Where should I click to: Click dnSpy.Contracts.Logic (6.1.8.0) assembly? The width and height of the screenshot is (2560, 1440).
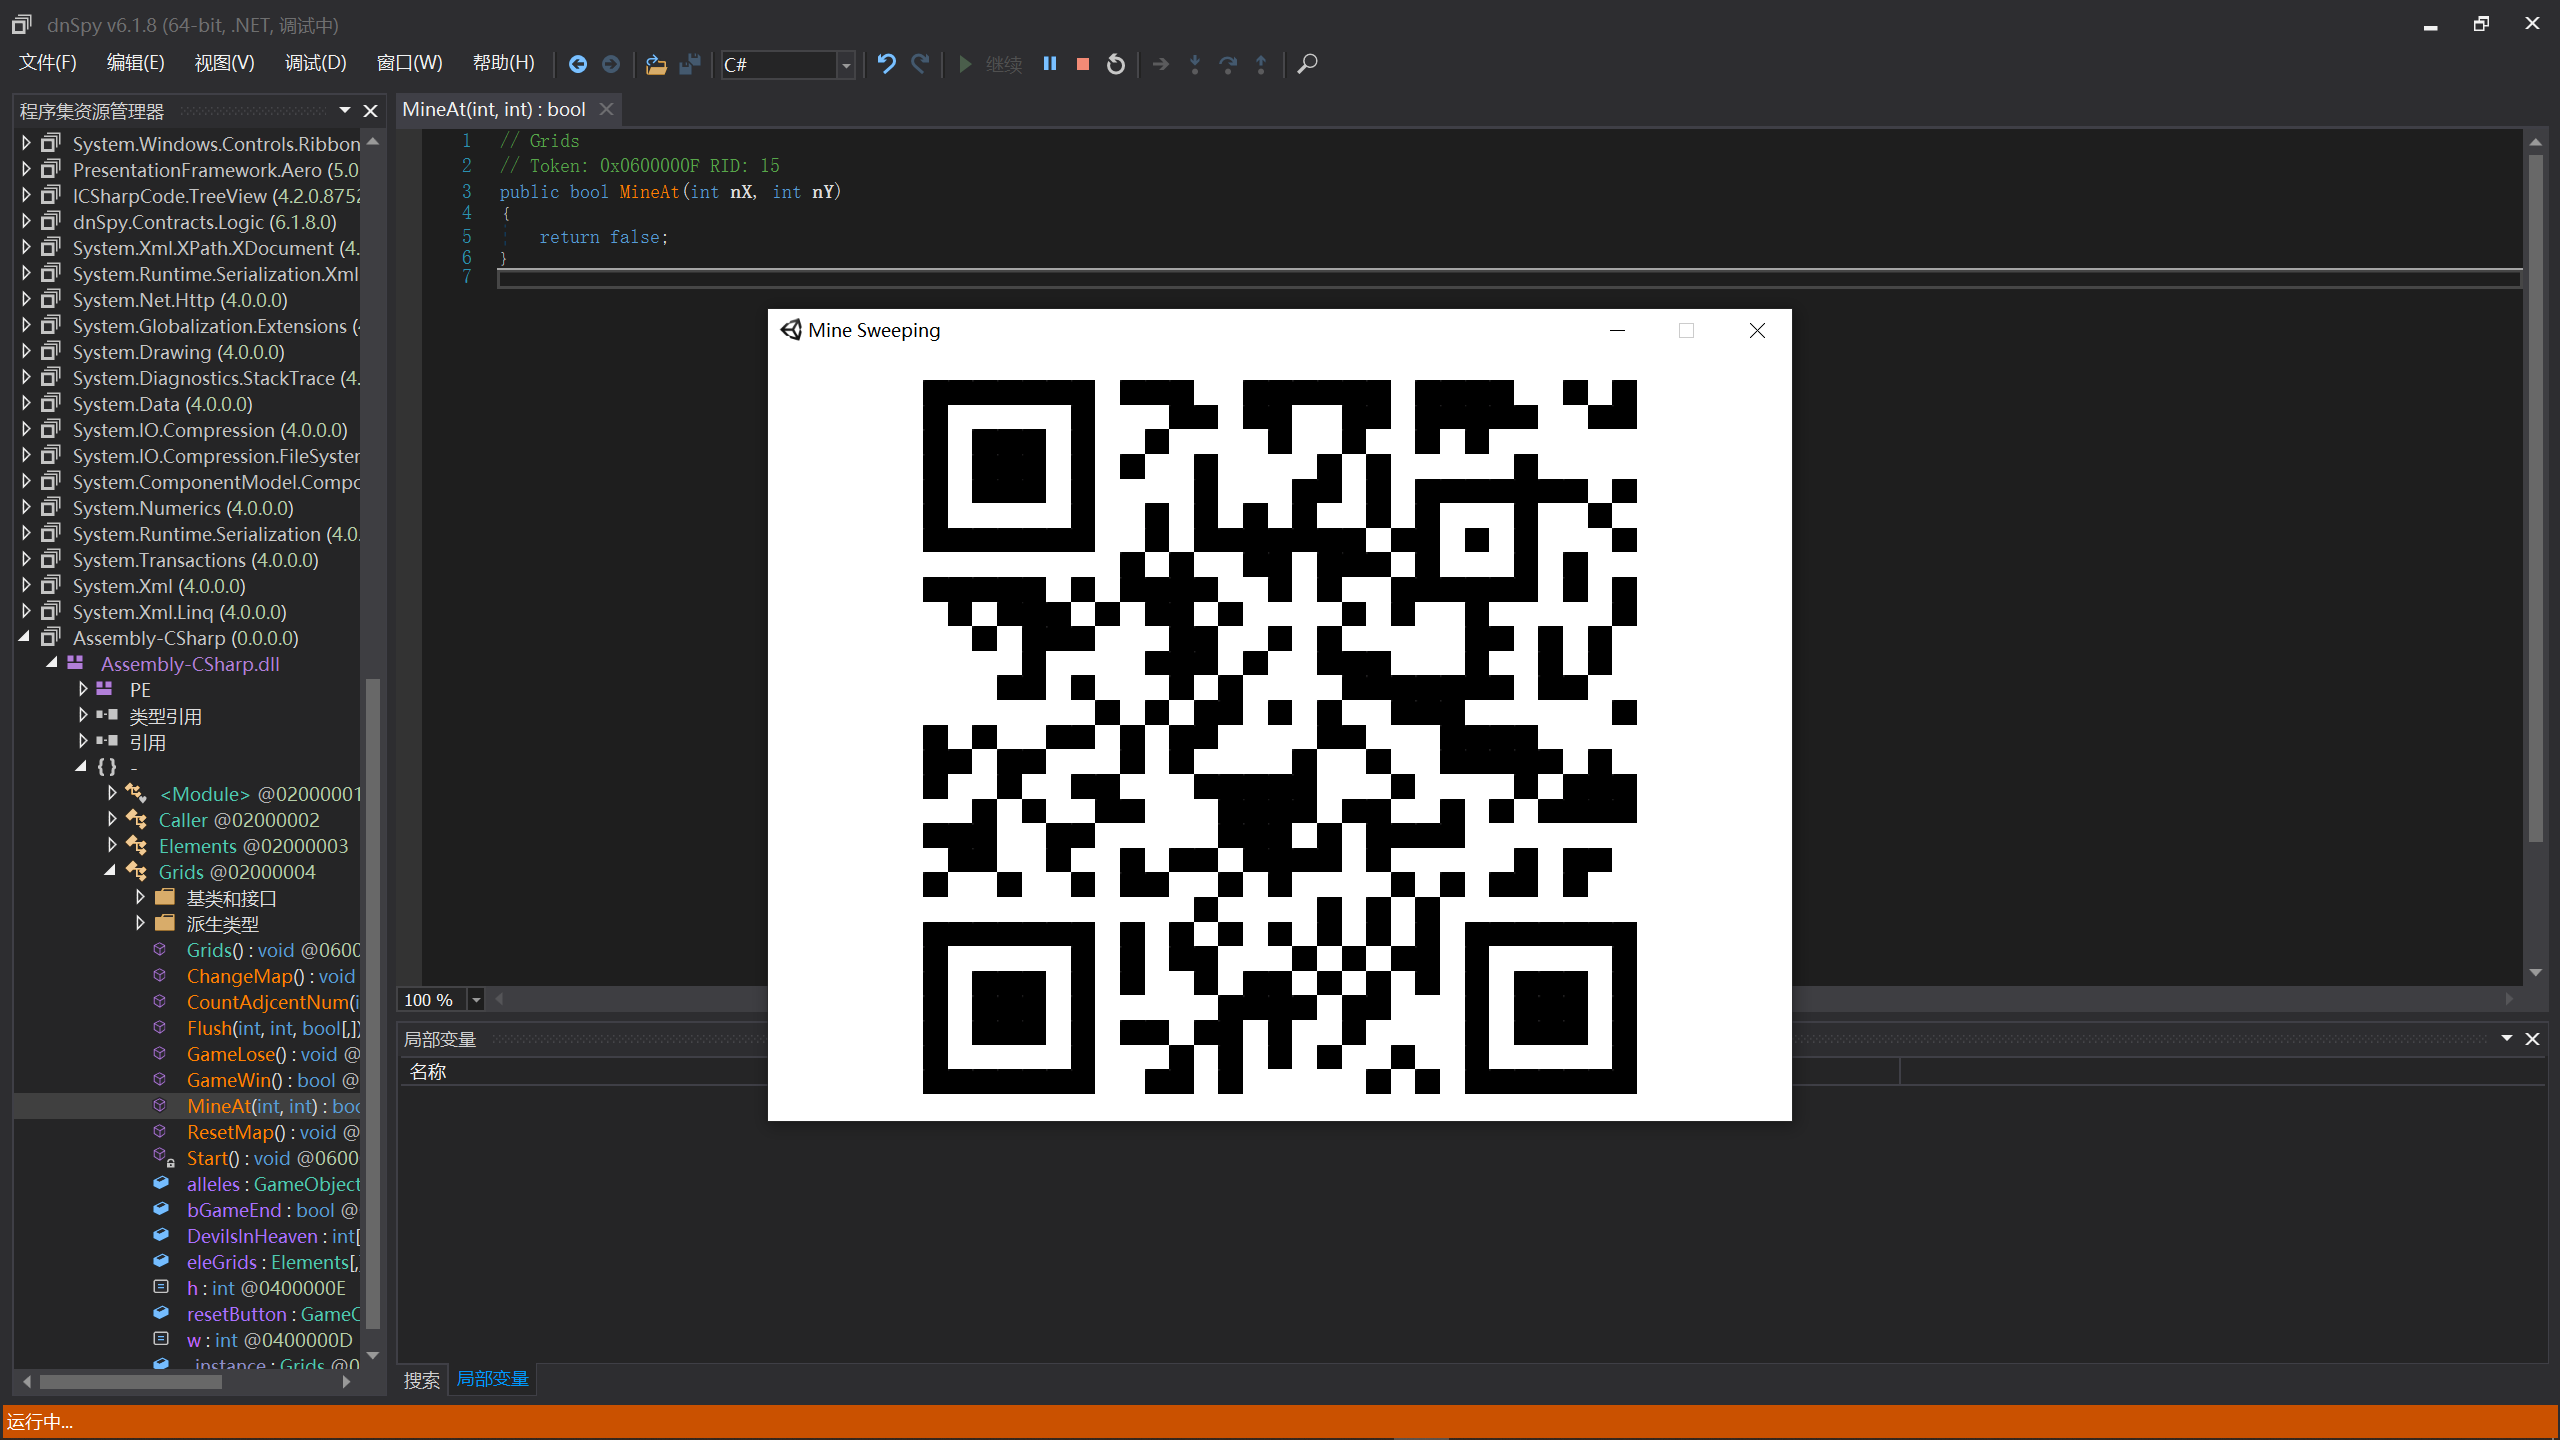tap(204, 222)
